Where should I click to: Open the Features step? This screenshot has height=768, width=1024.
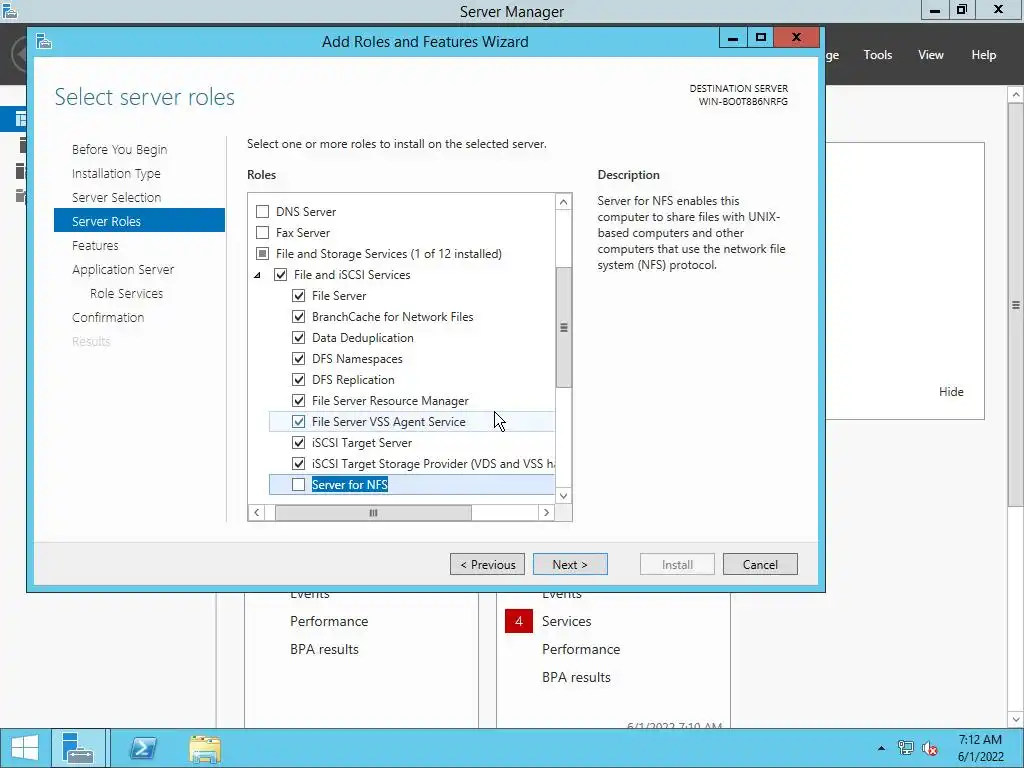click(95, 246)
